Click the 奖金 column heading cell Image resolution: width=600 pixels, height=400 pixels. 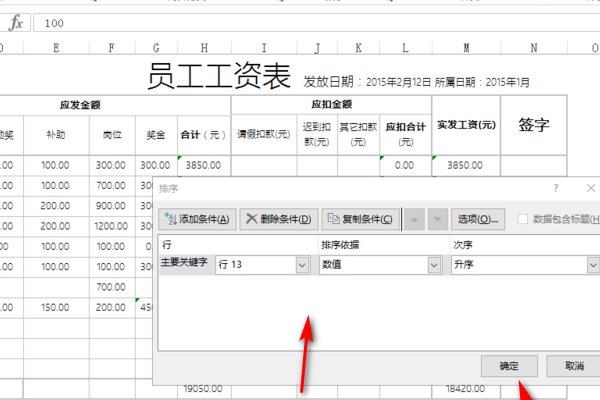[156, 135]
